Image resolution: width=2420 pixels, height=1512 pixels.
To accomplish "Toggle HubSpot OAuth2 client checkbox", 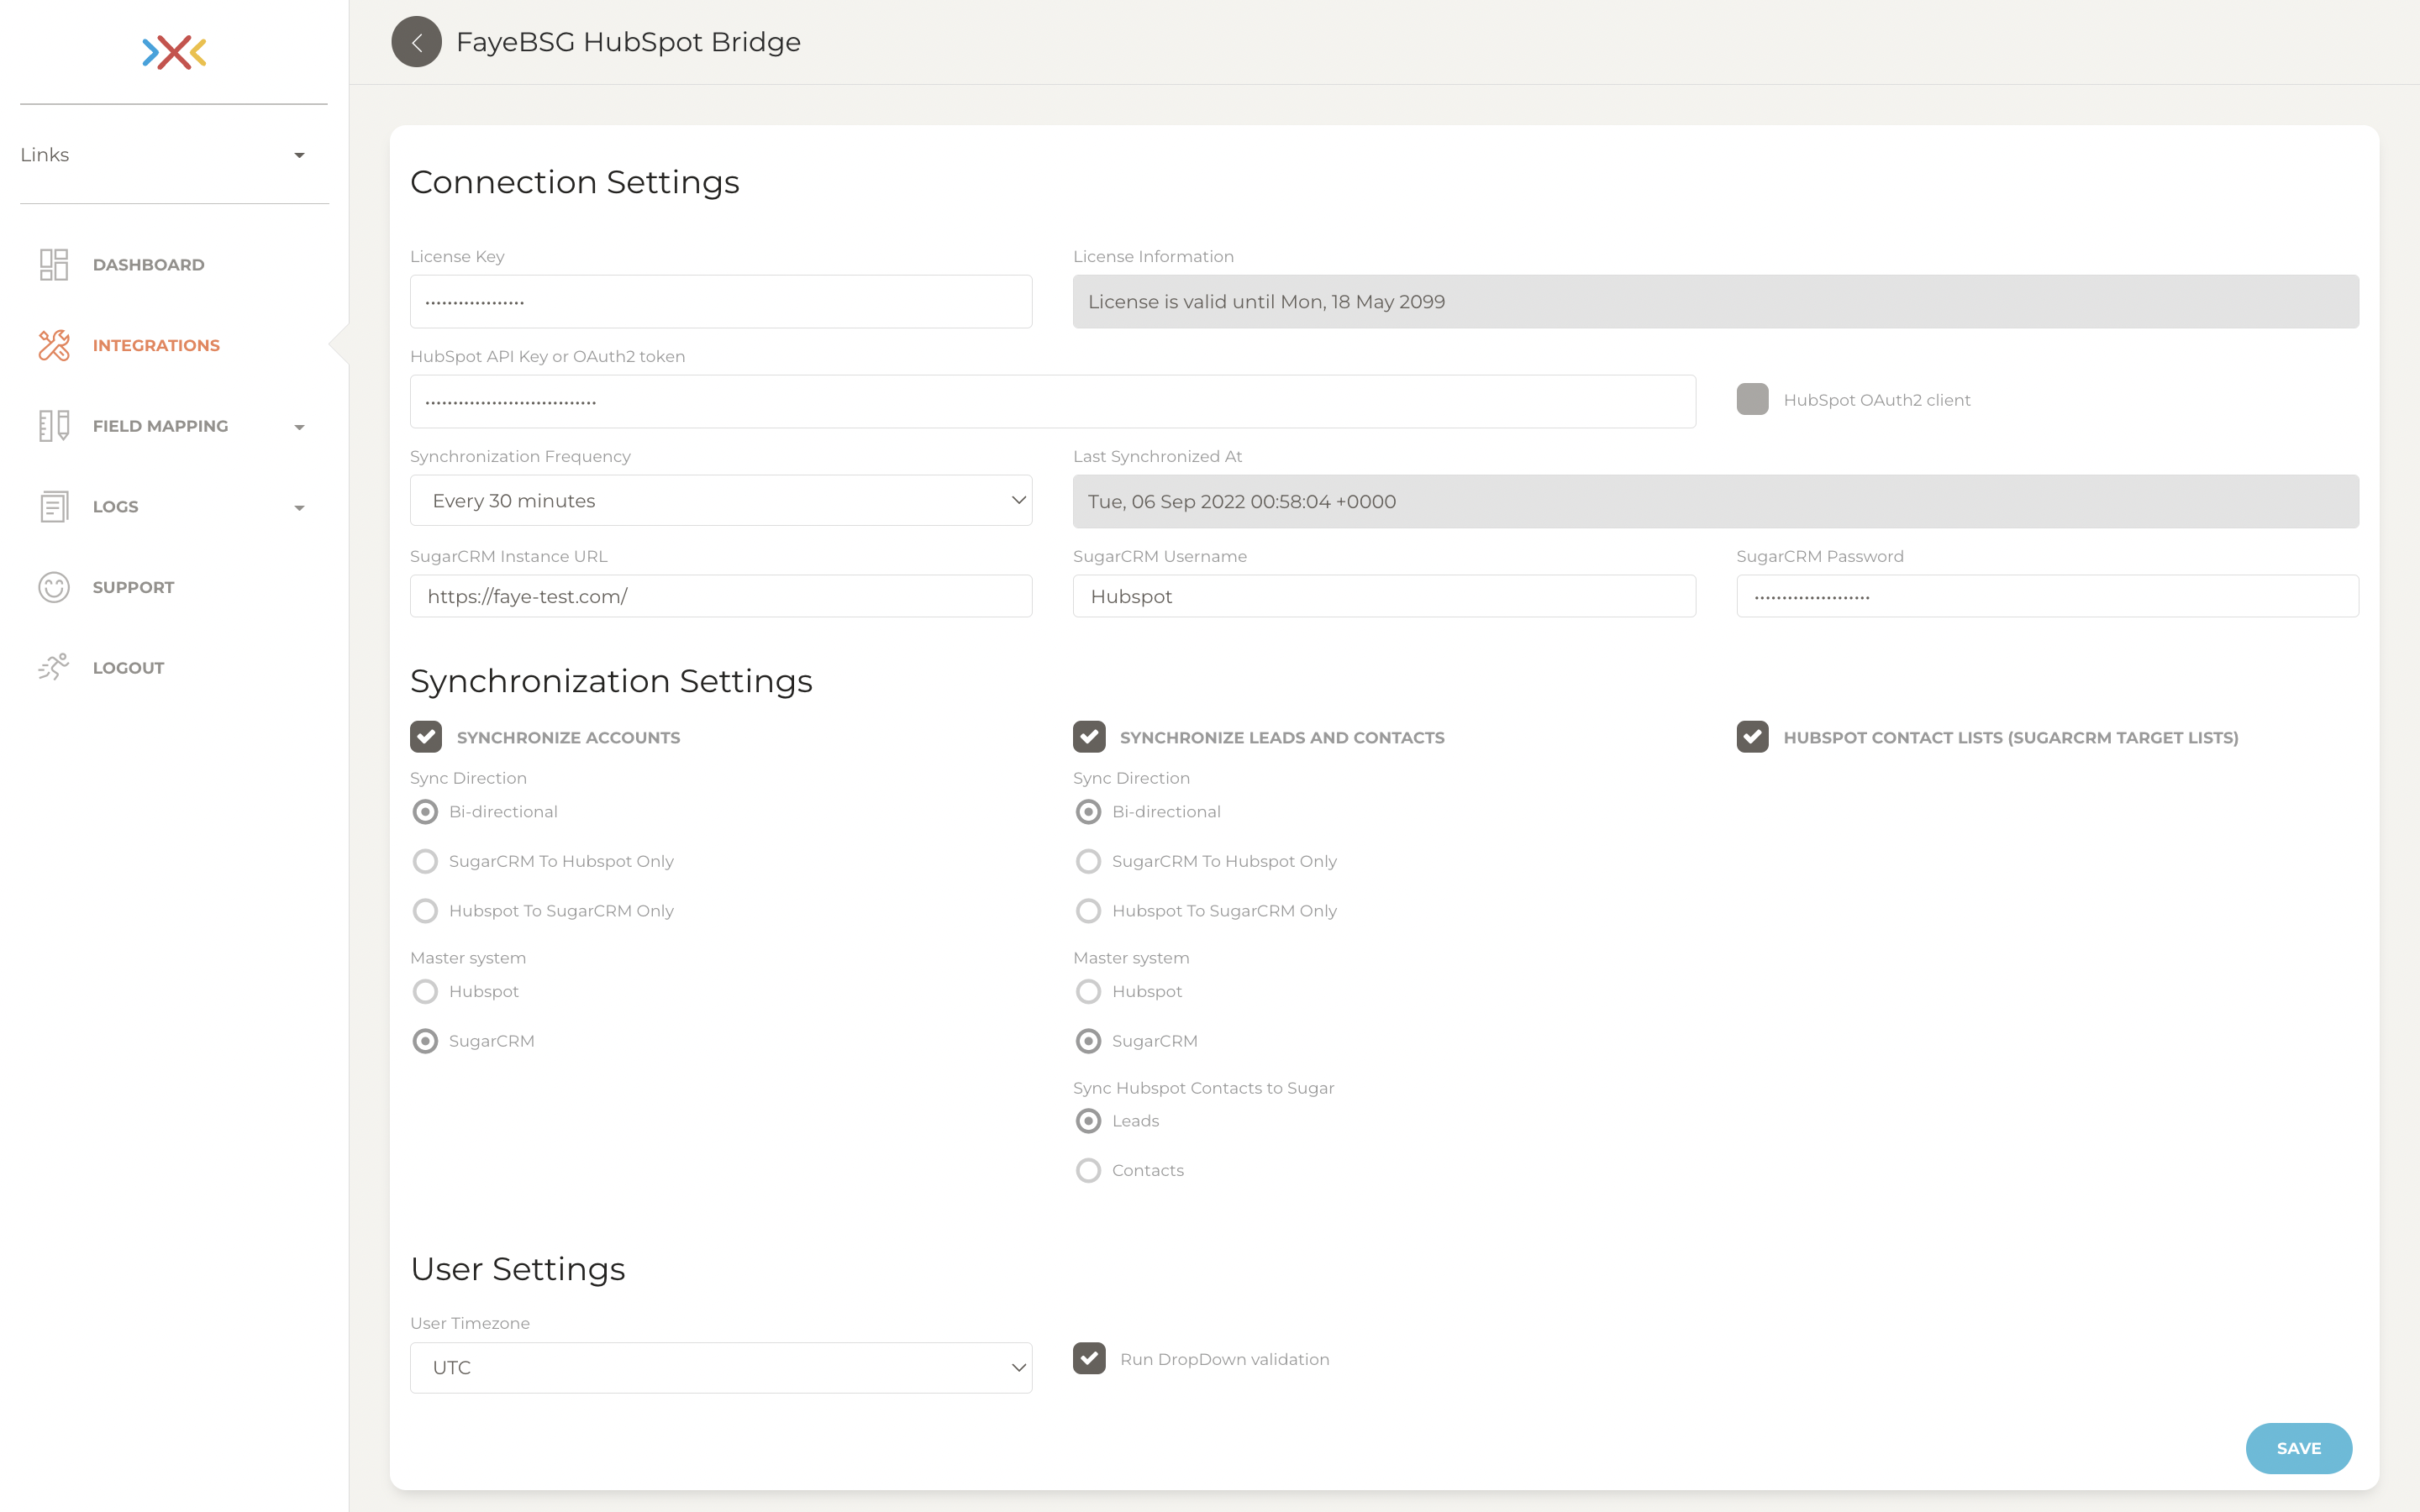I will [x=1752, y=400].
